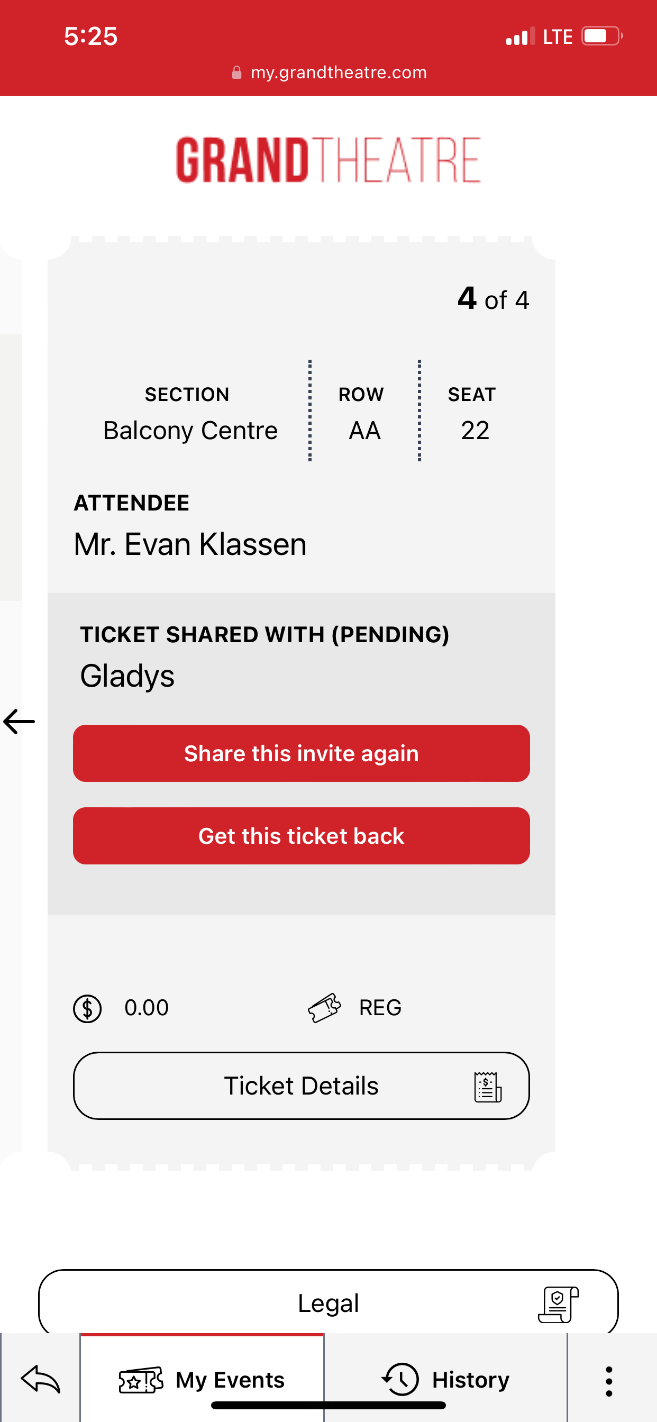Switch to the History tab
This screenshot has width=657, height=1422.
pos(446,1380)
